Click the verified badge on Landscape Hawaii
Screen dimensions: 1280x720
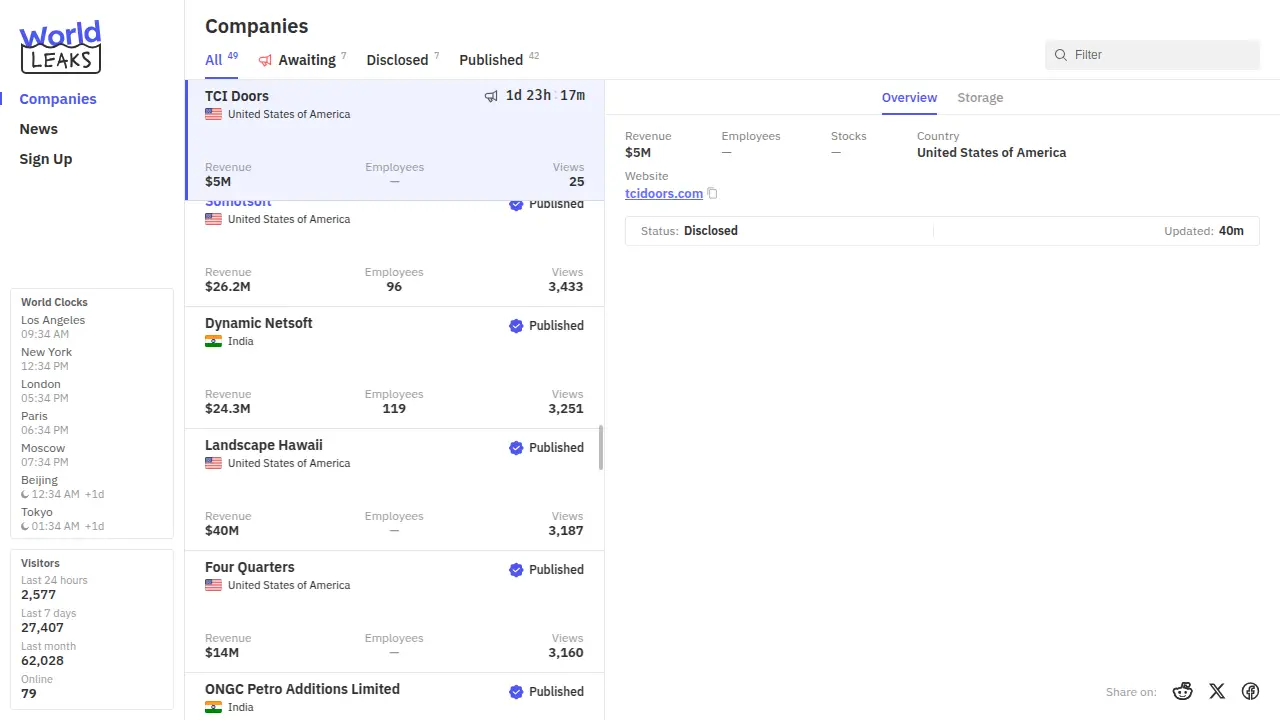(x=516, y=448)
